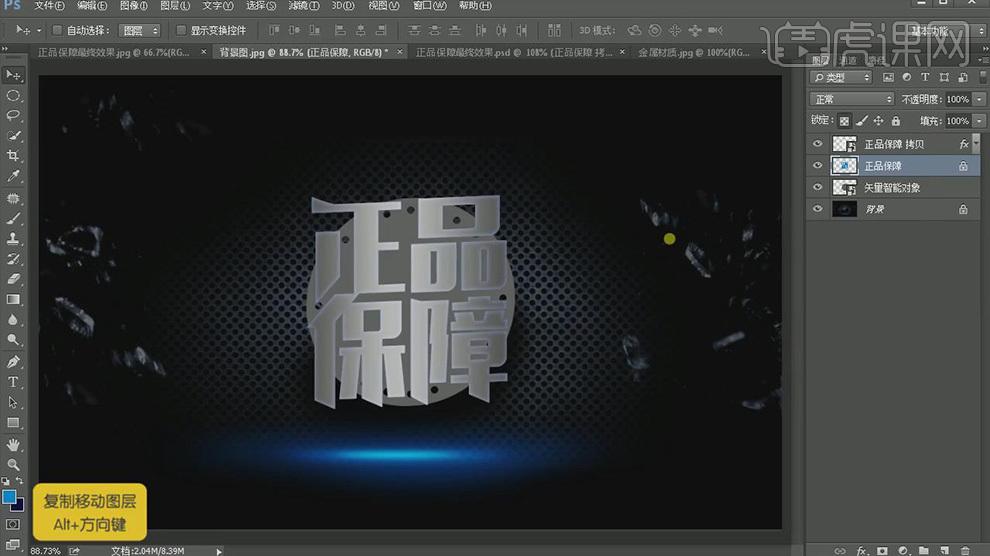Click the add layer style fx icon
This screenshot has width=990, height=556.
pyautogui.click(x=861, y=550)
